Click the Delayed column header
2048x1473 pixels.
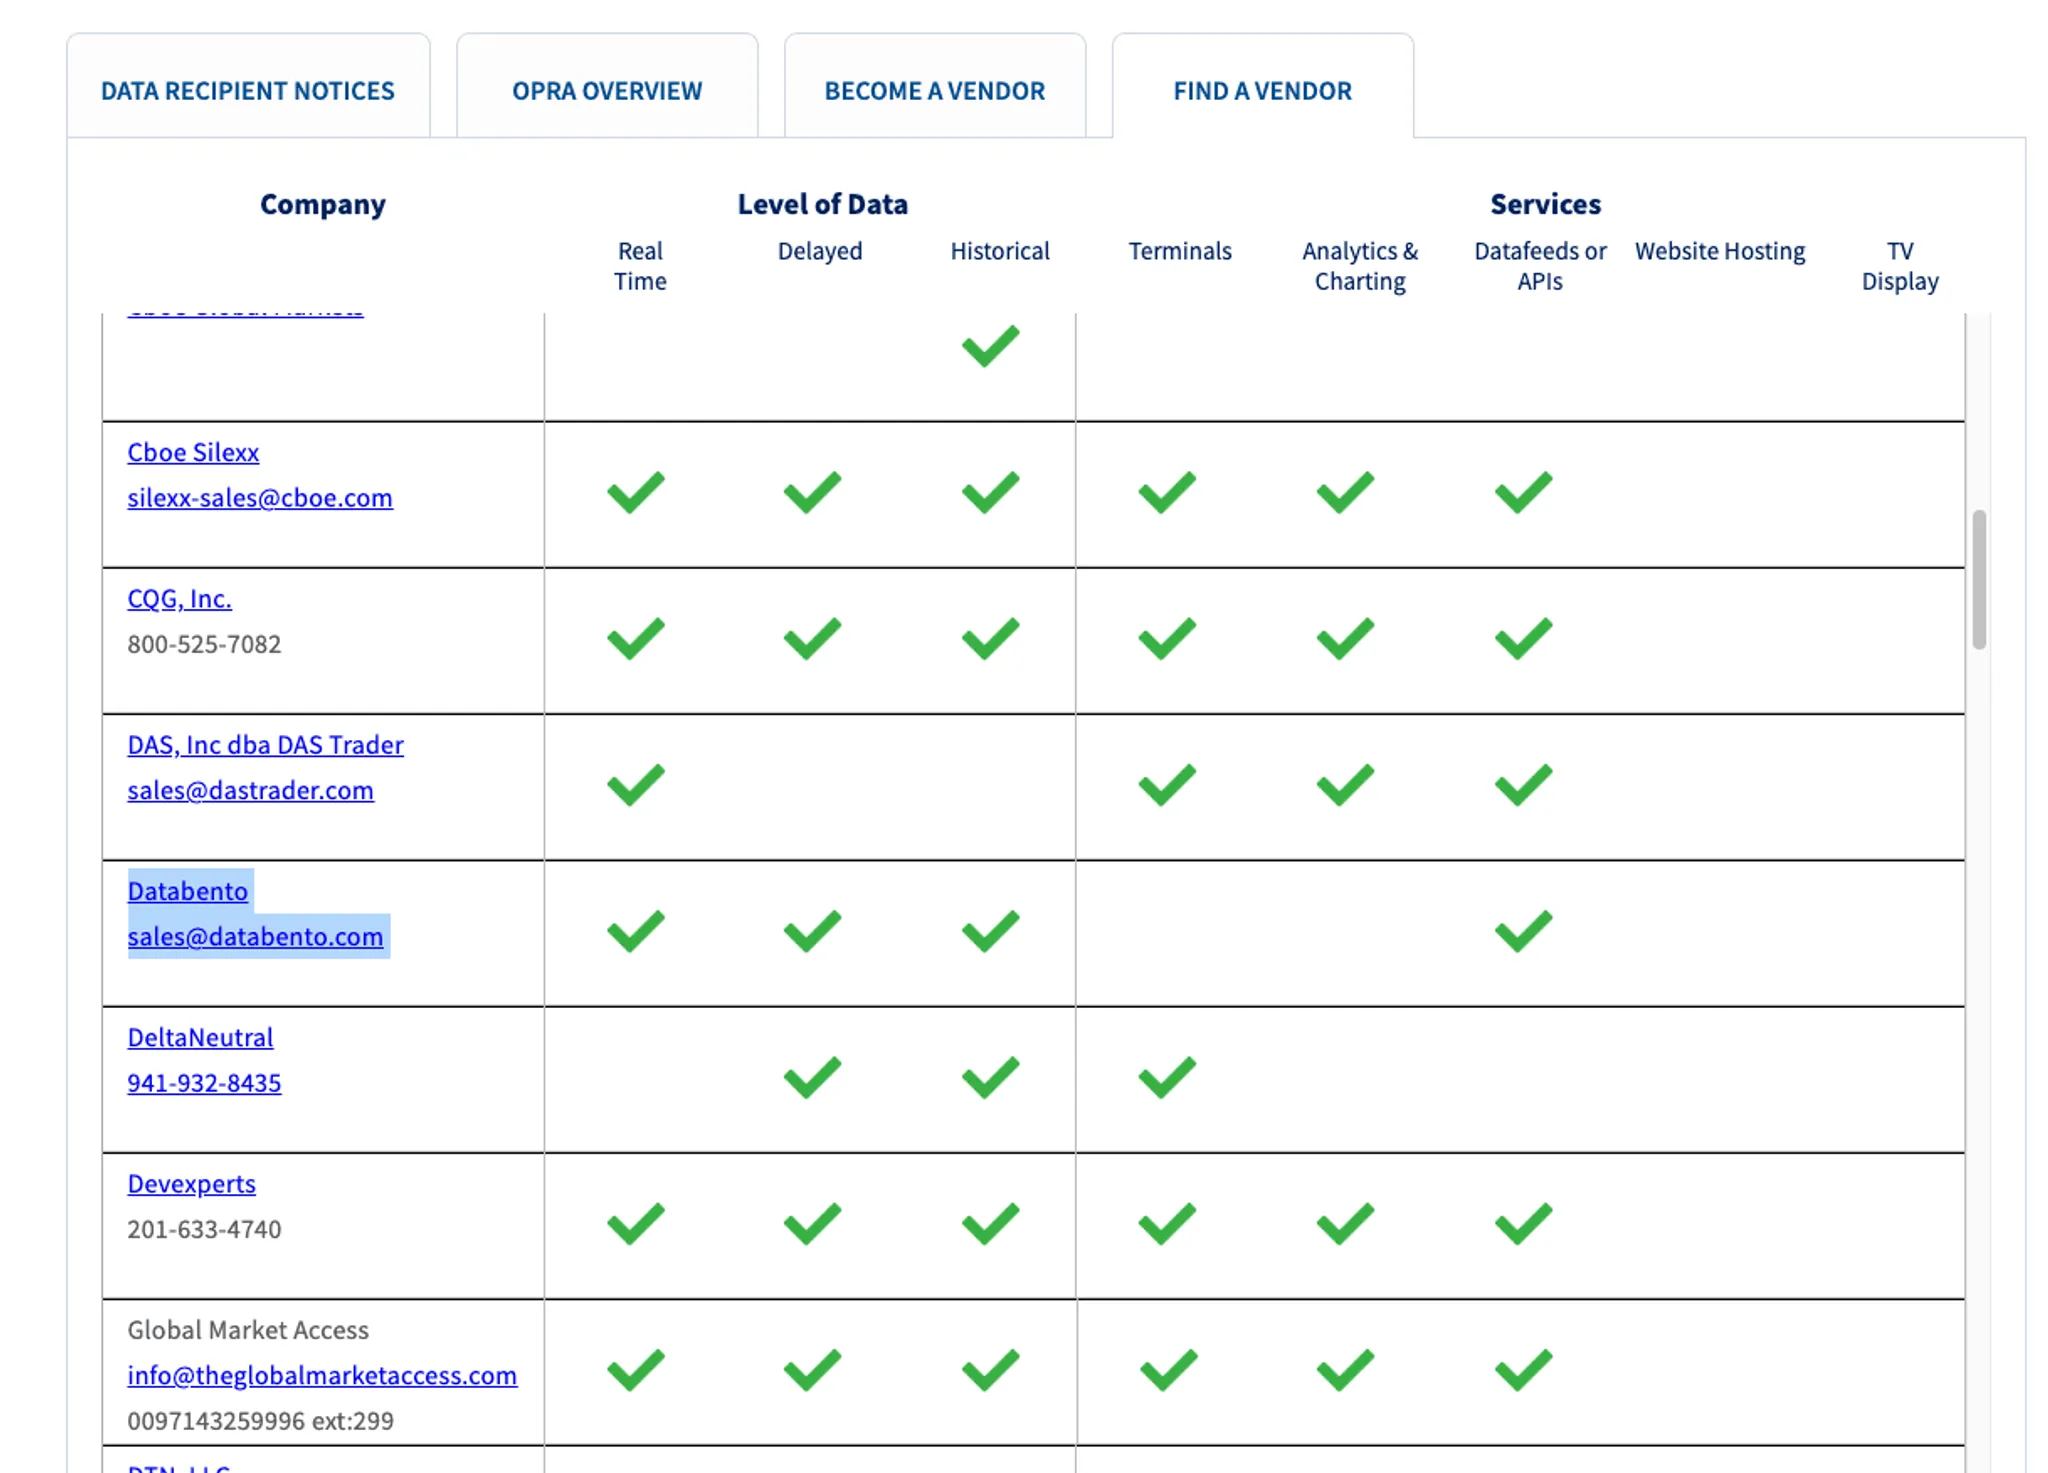click(820, 251)
